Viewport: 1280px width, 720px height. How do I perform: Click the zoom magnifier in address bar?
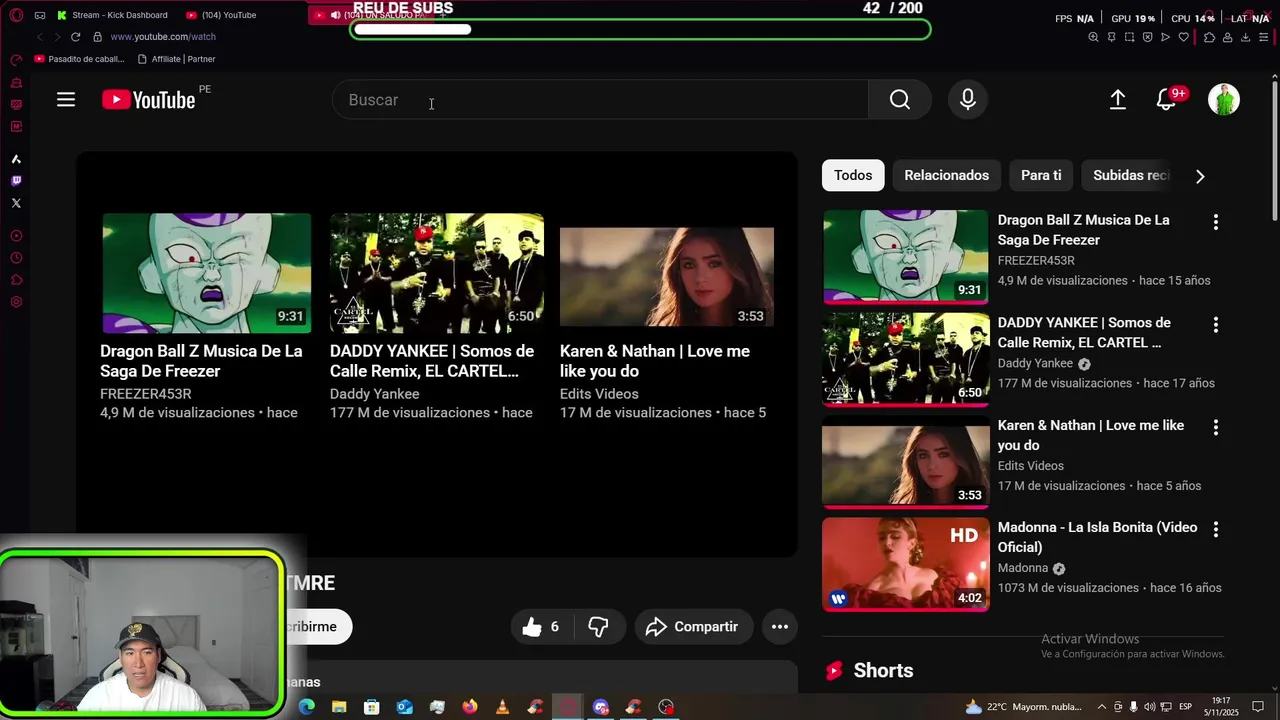click(1093, 37)
